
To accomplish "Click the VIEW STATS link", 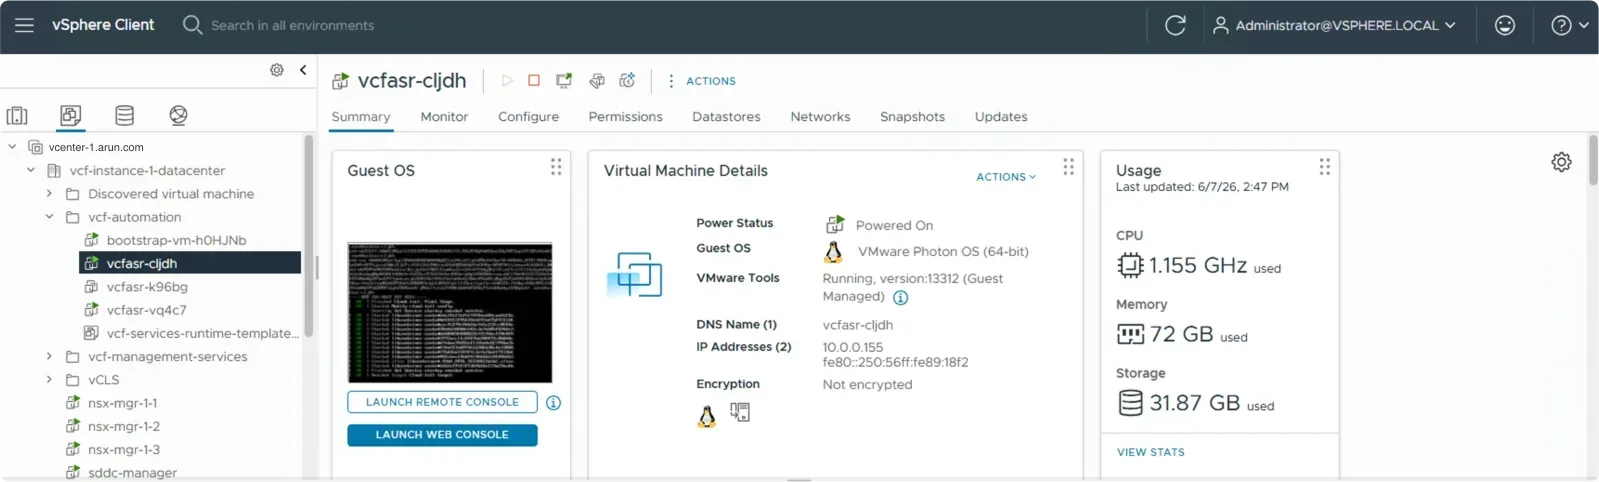I will 1151,452.
